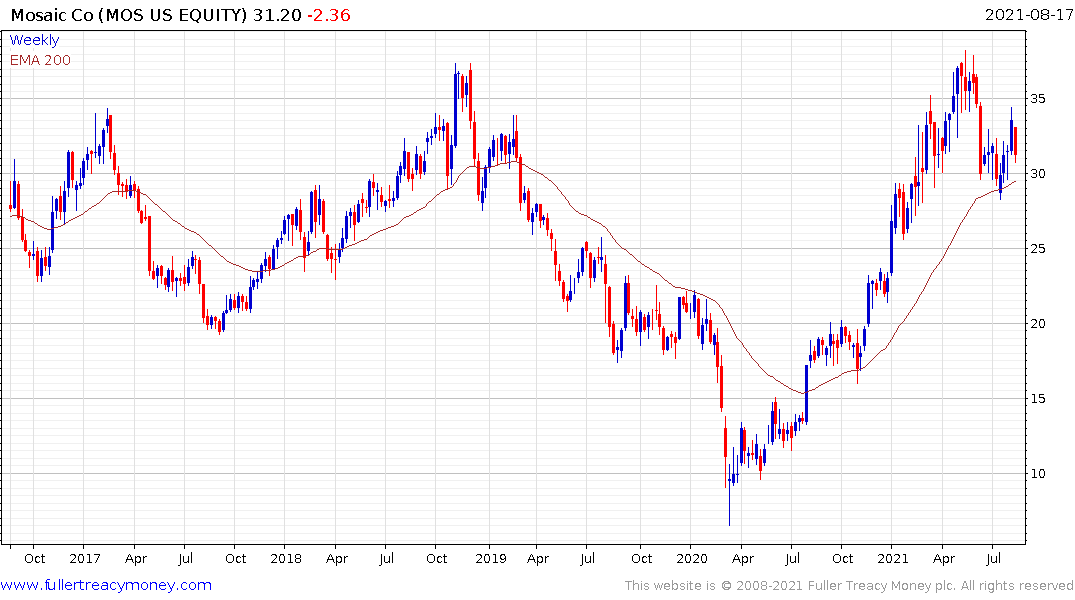
Task: Click the 10 price axis label
Action: [x=1038, y=473]
